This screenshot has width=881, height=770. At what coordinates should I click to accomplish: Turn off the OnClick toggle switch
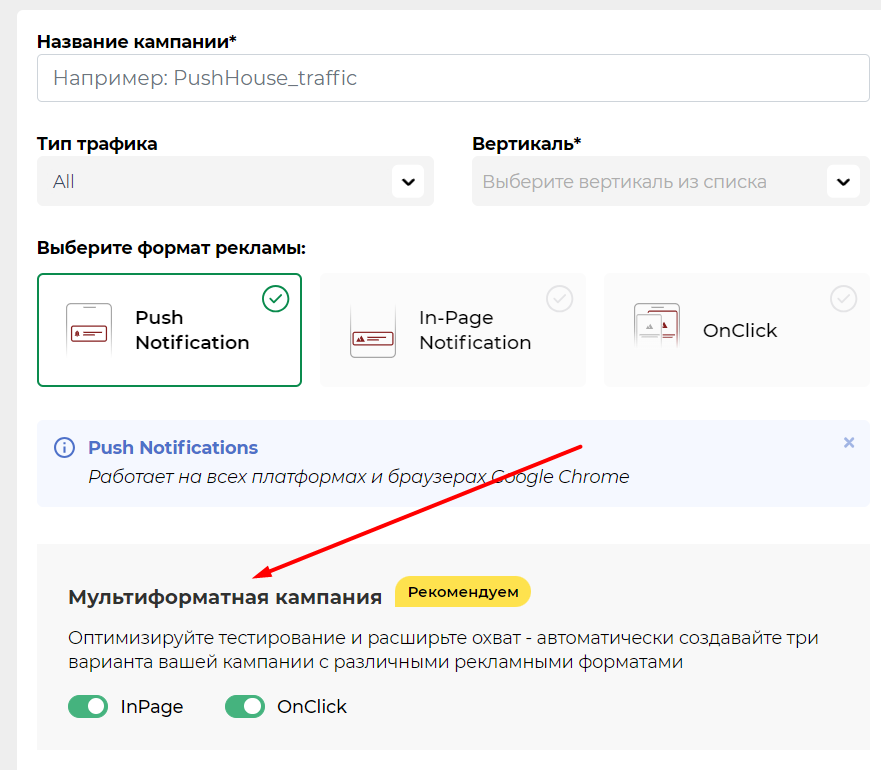point(245,706)
